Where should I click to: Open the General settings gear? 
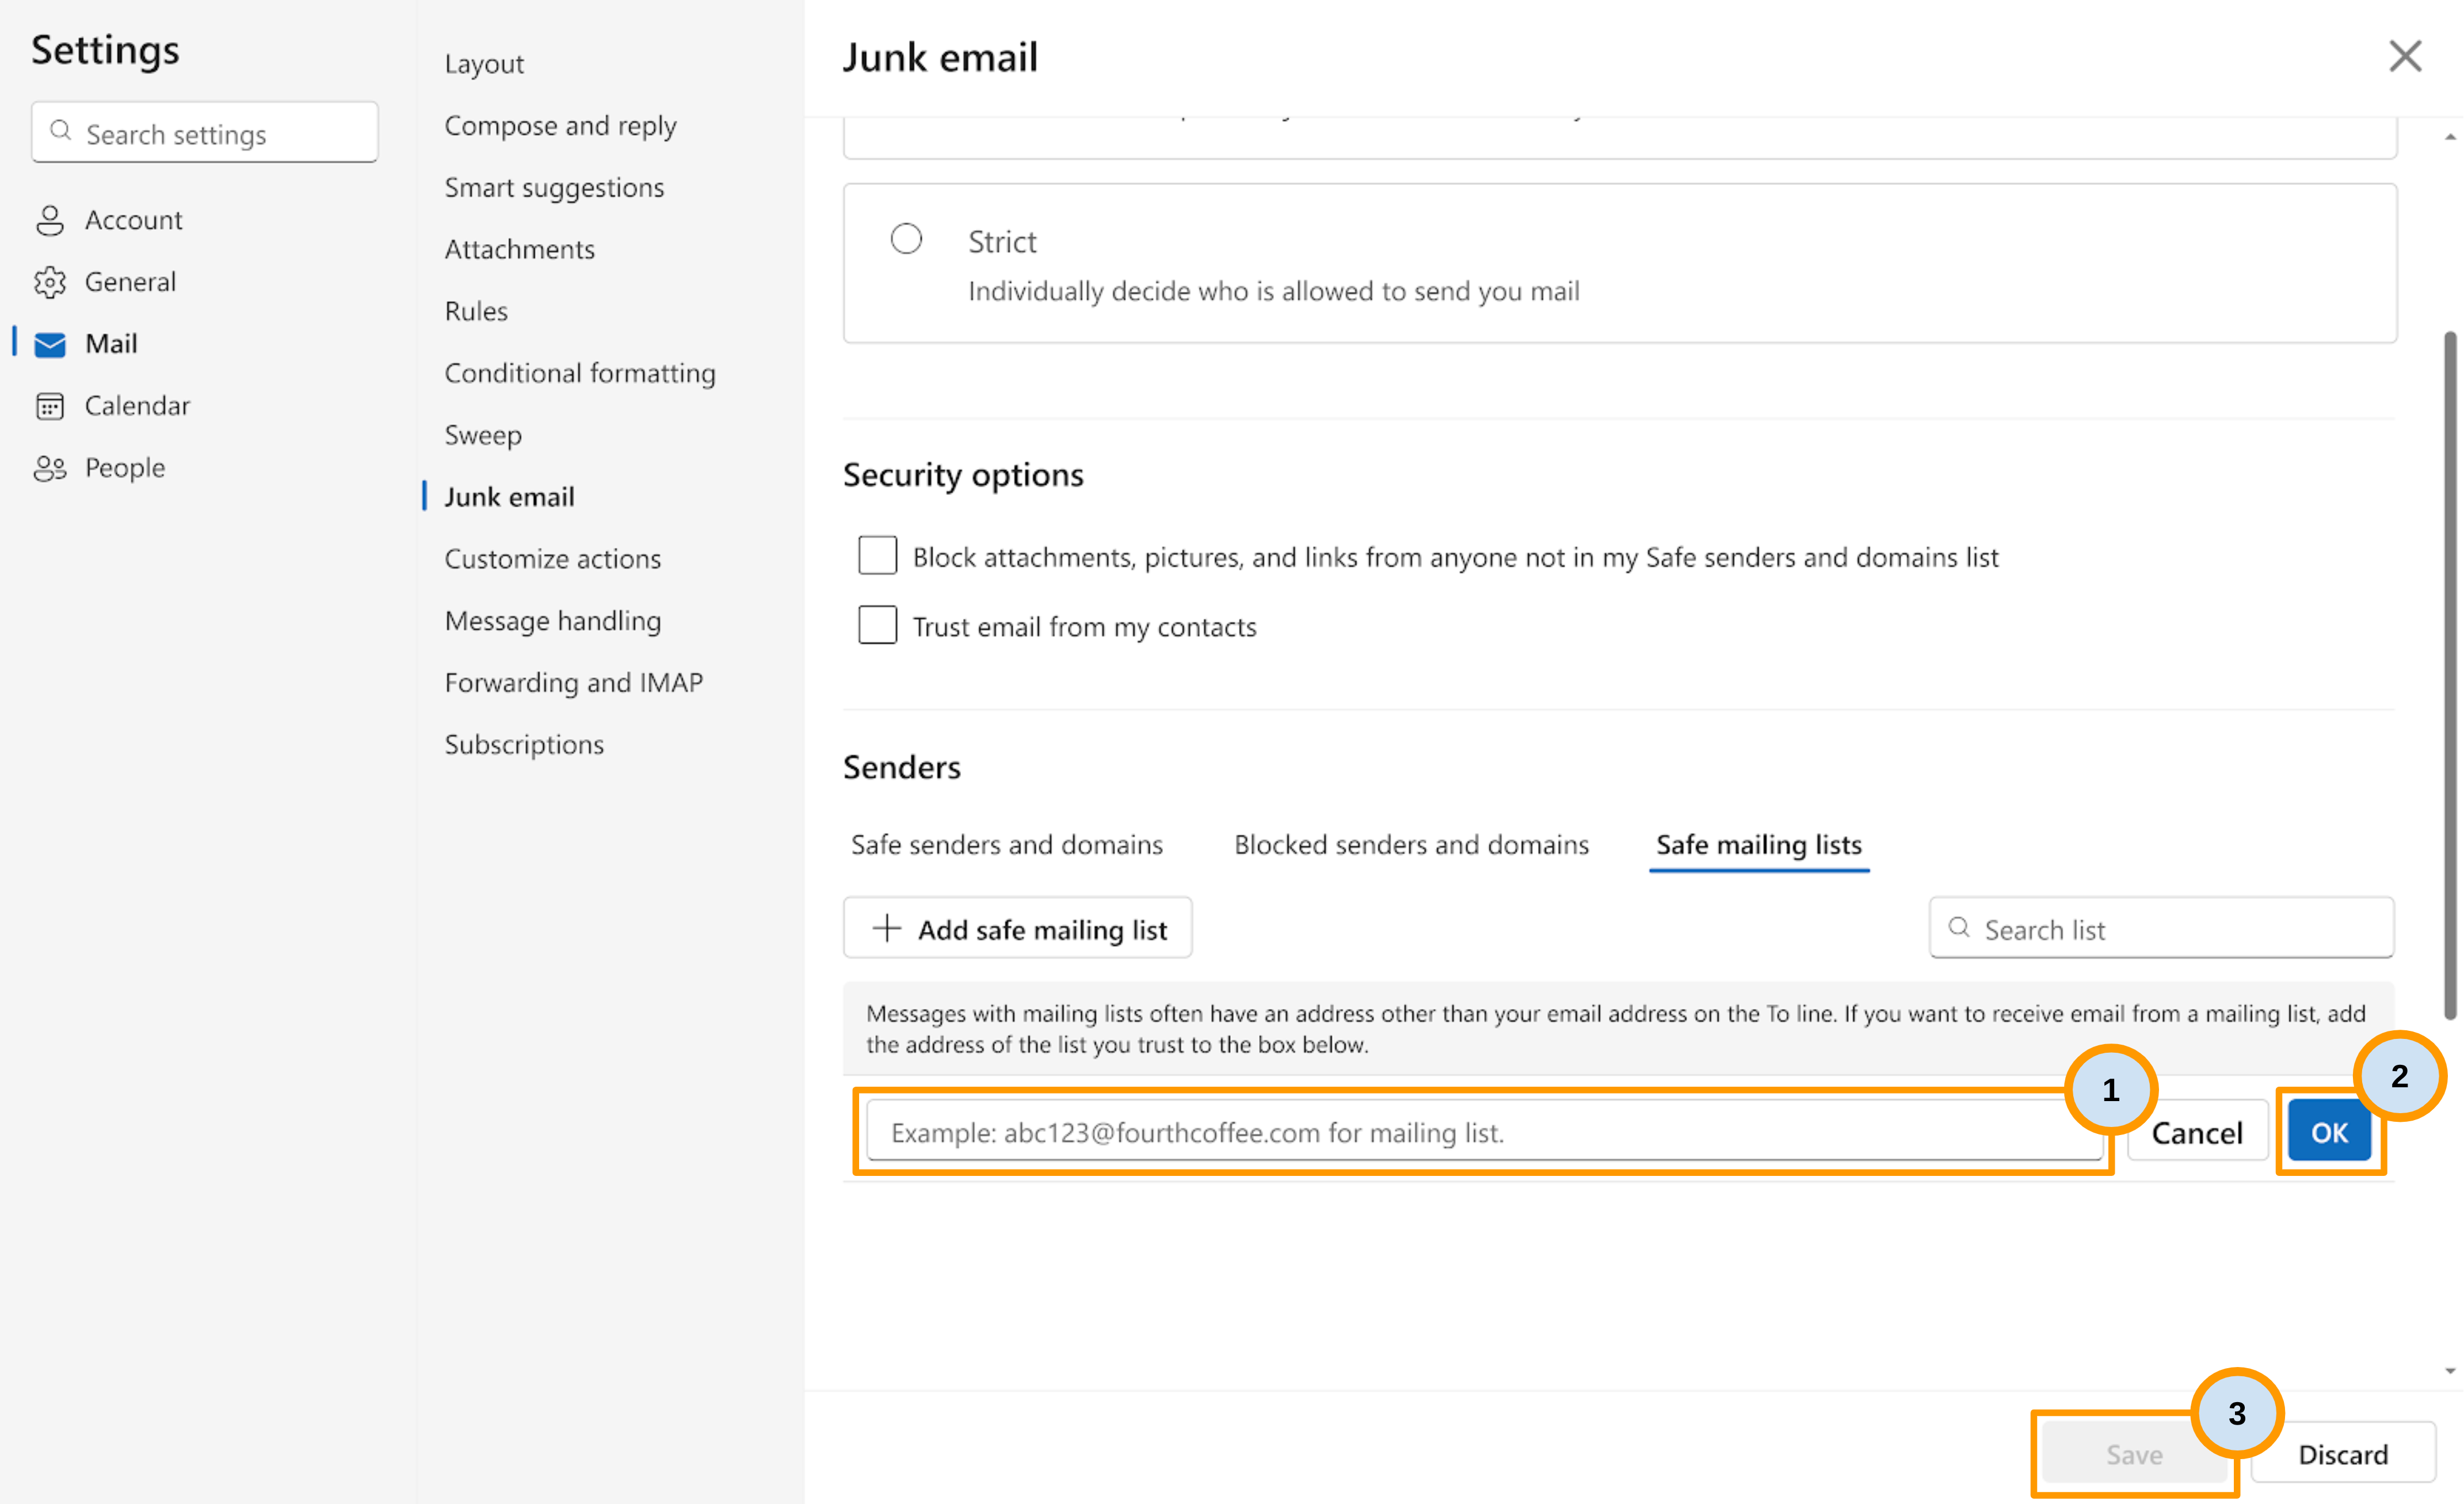tap(50, 282)
